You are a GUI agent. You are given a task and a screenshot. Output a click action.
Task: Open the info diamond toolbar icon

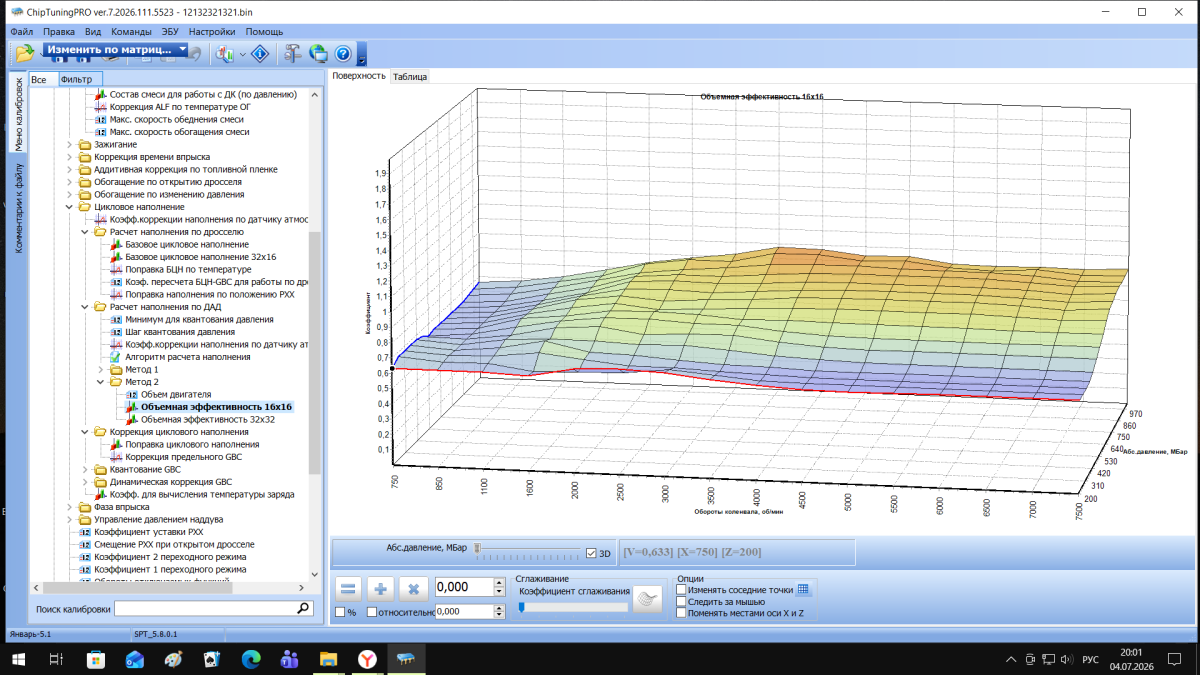point(259,54)
